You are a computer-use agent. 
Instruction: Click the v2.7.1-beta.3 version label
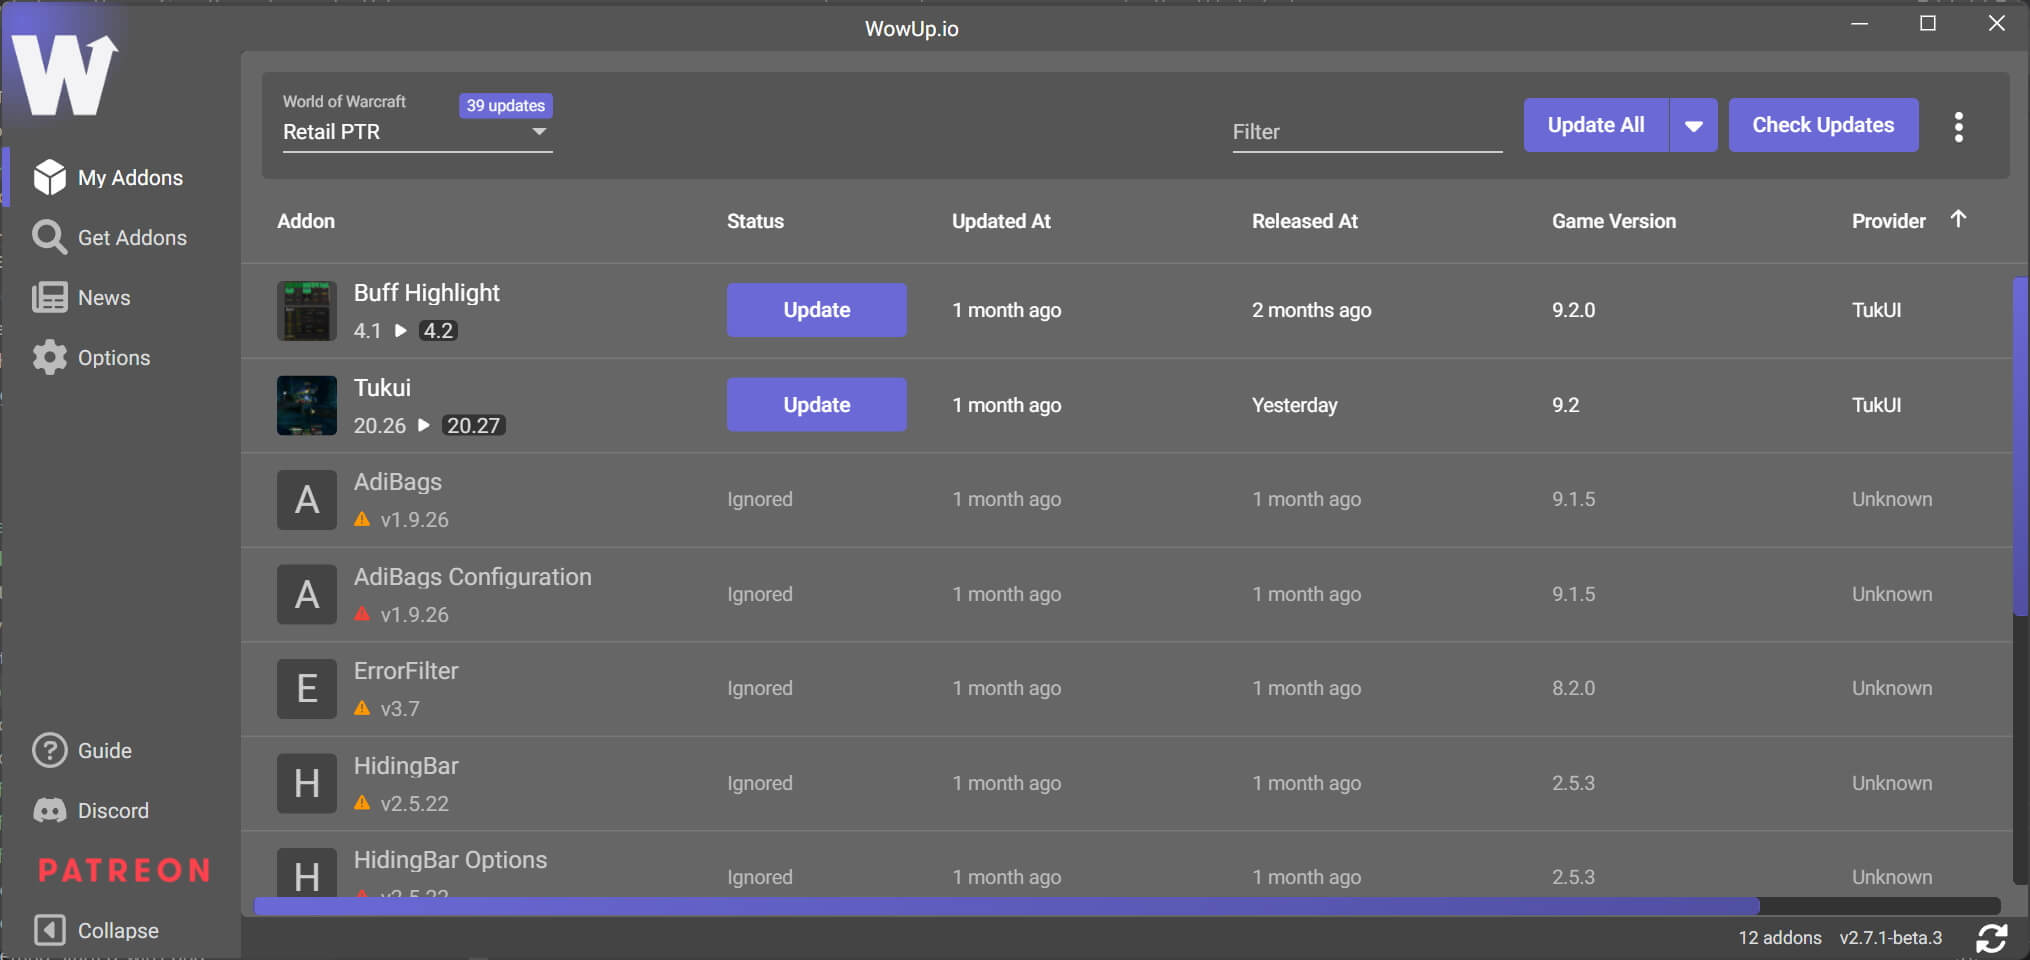click(1891, 938)
